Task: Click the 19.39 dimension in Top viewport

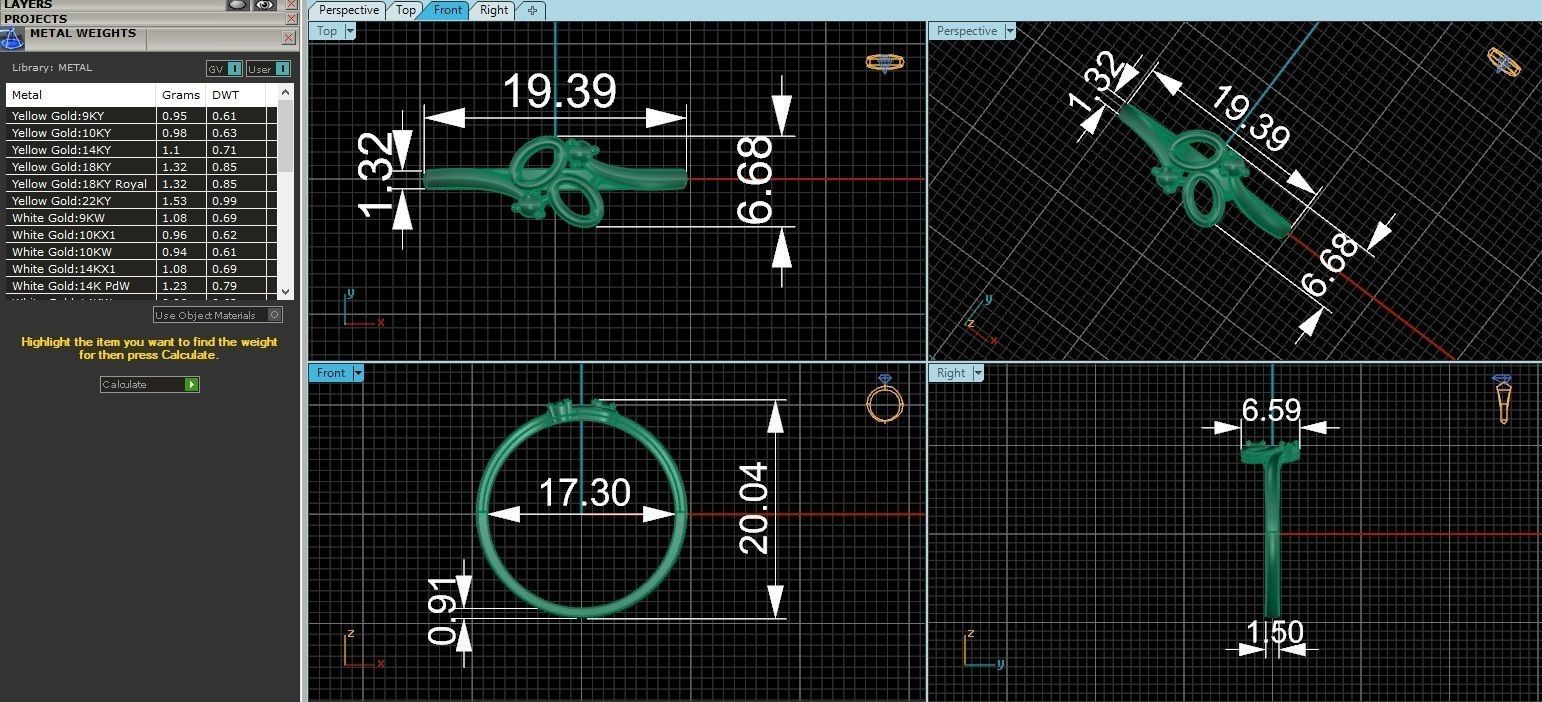Action: tap(559, 91)
